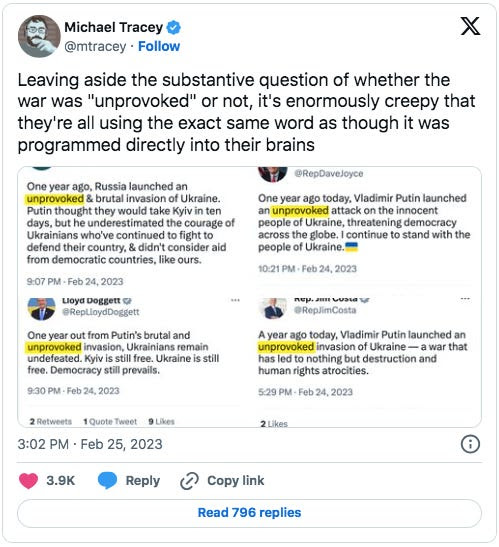Click the 3:02 PM Feb 25 timestamp

click(90, 444)
